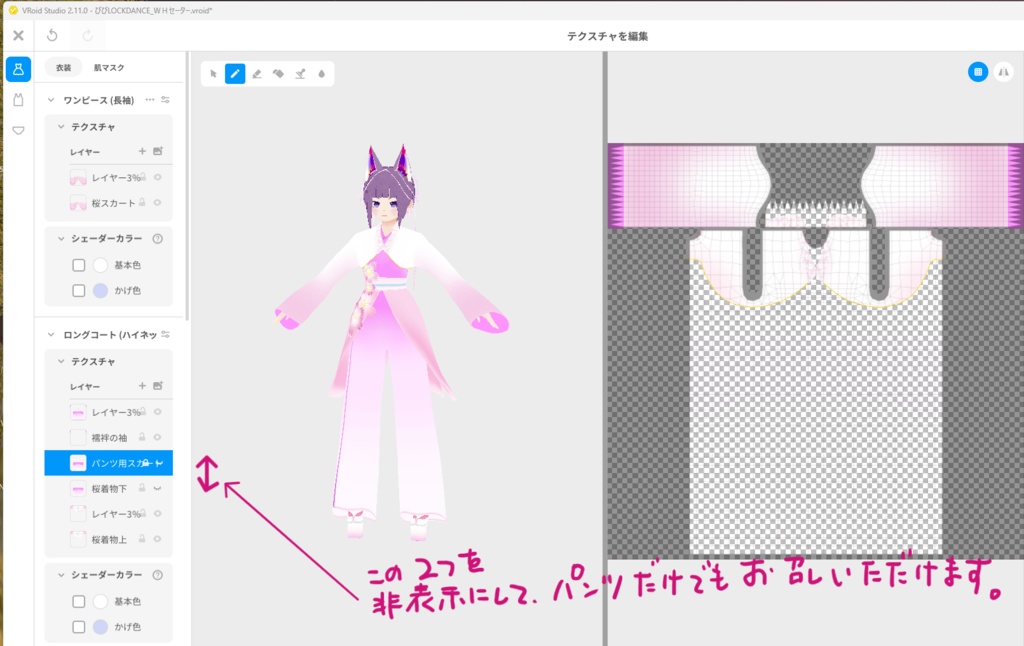Screen dimensions: 1024x646
Task: Activate the blur (water drop) tool
Action: tap(322, 73)
